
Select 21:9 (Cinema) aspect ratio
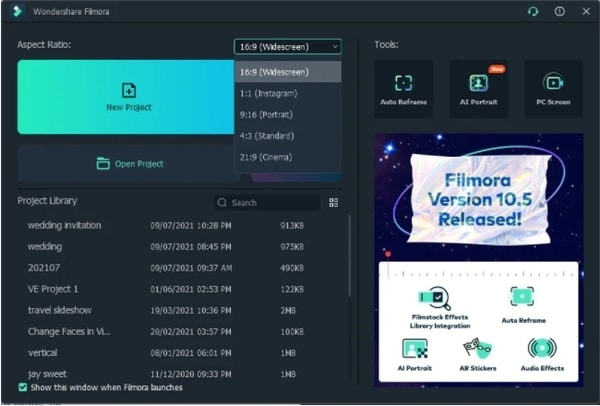click(x=288, y=157)
